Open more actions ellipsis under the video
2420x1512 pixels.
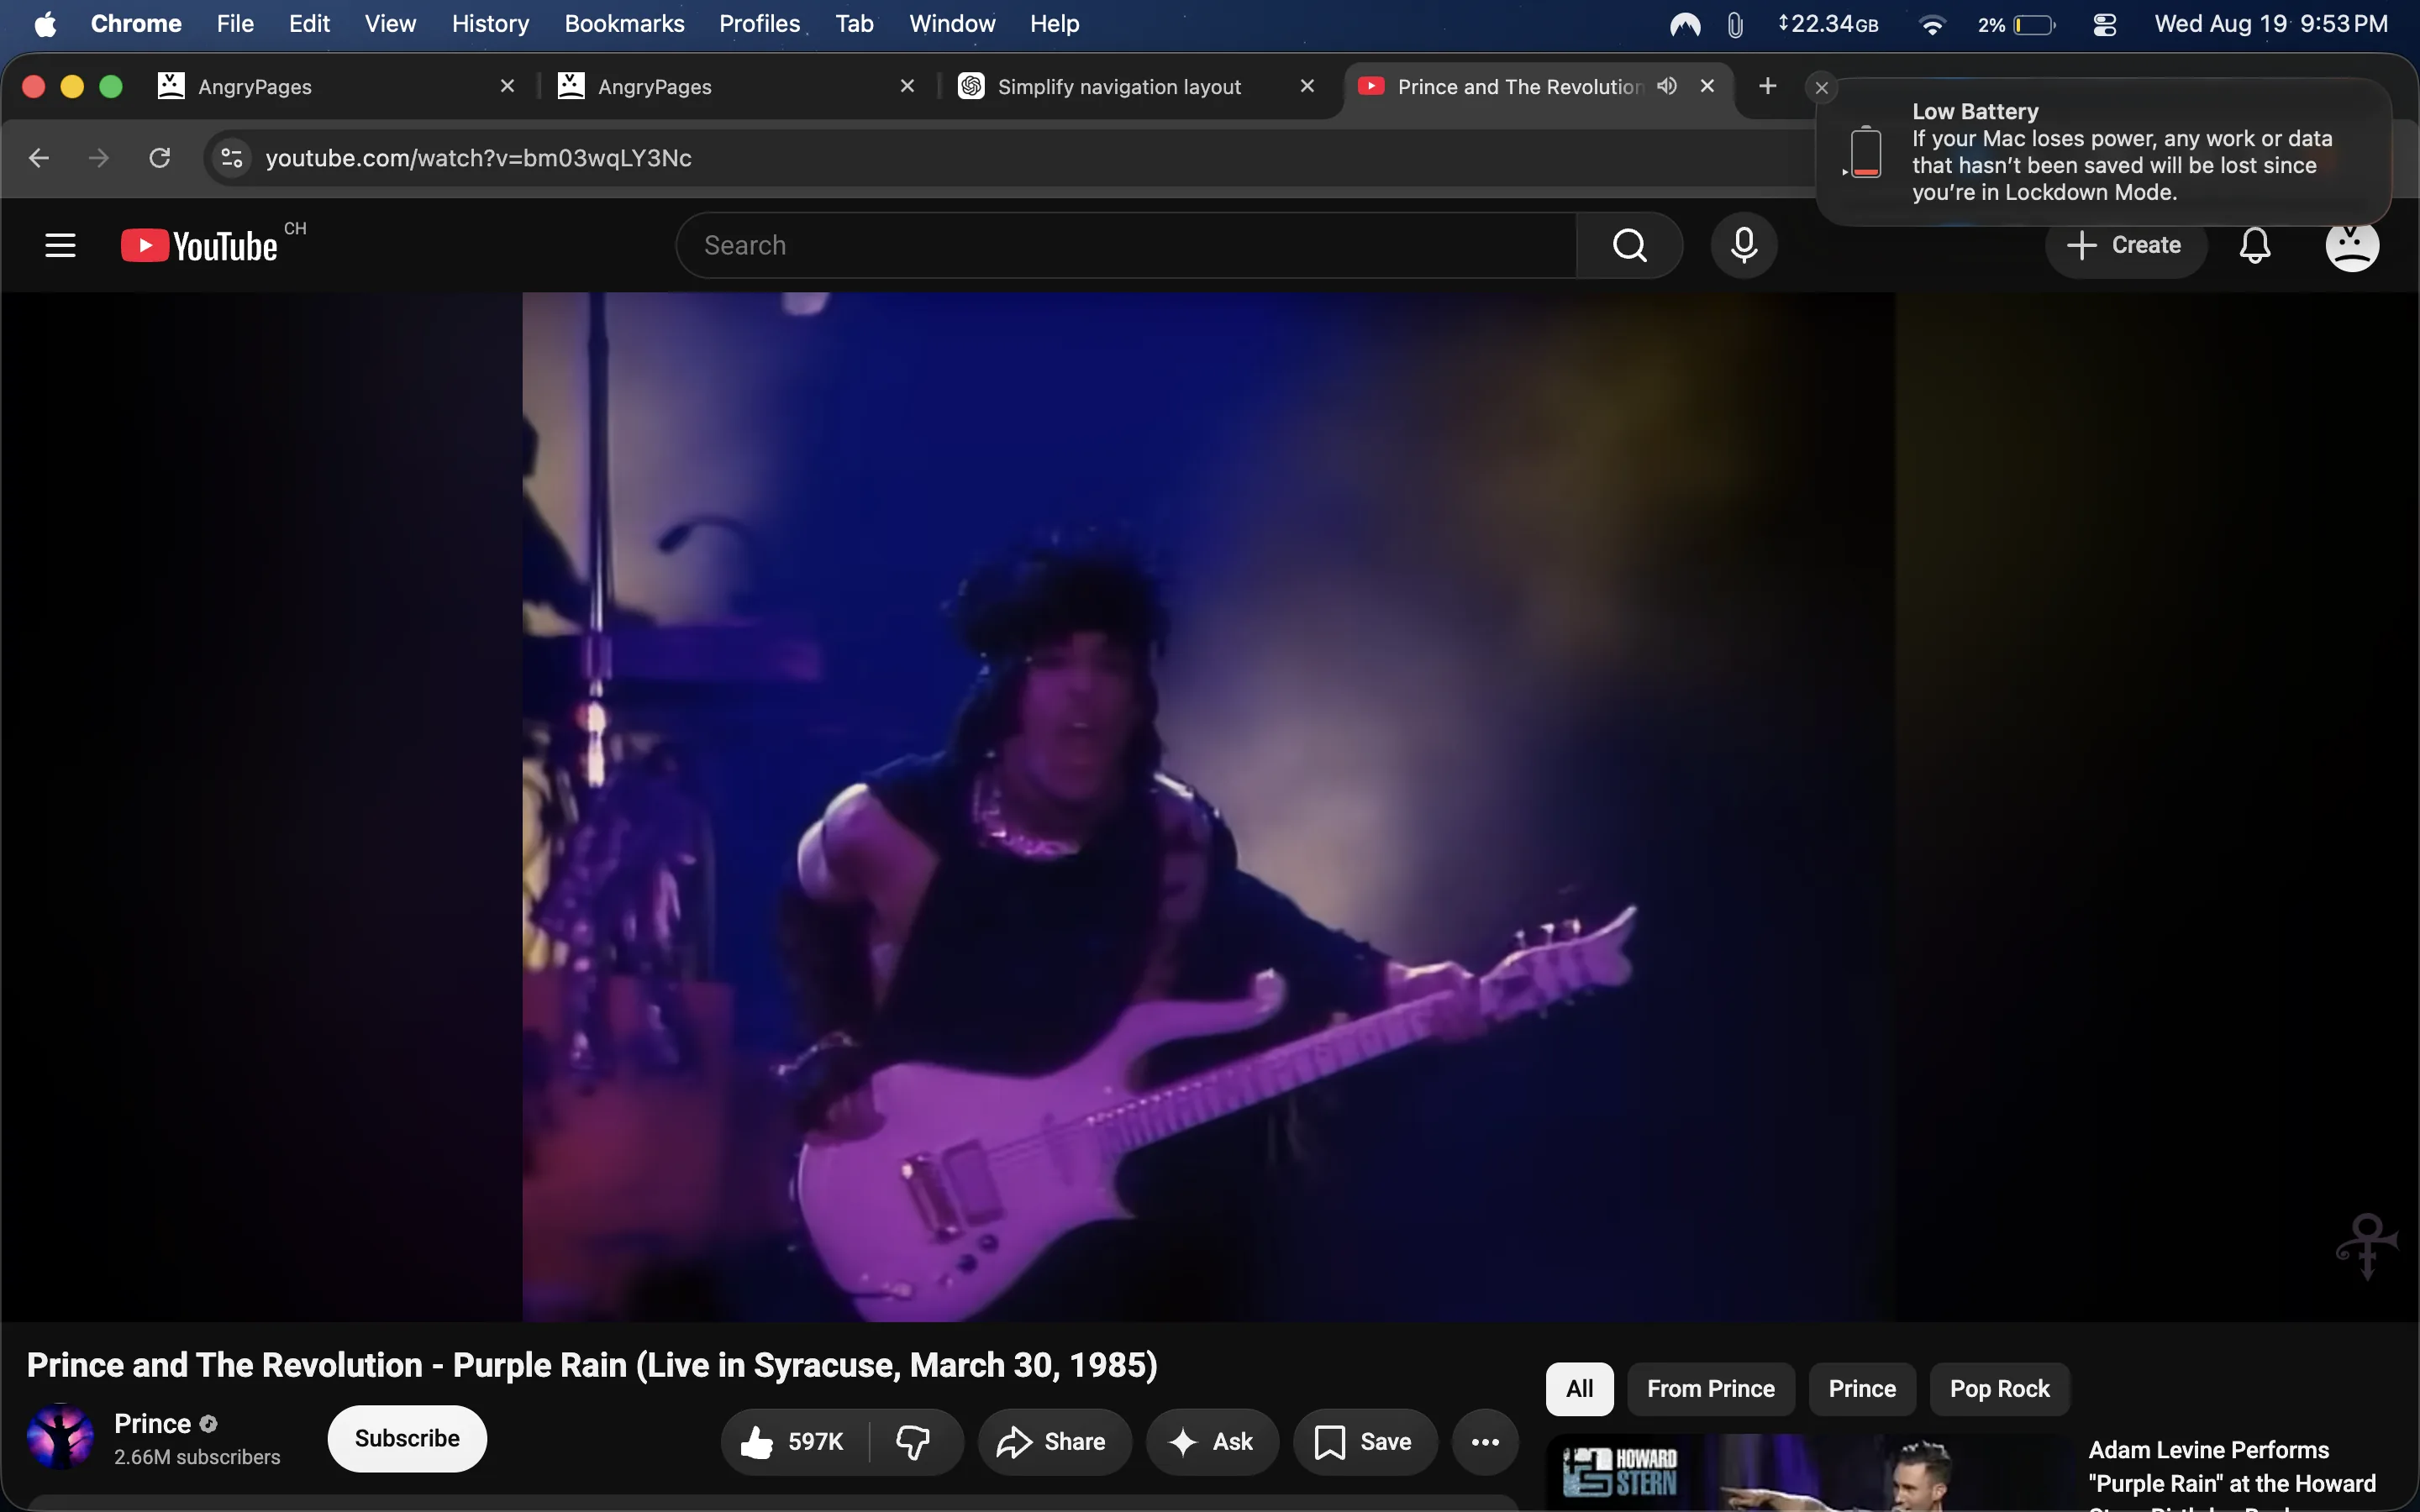(1485, 1441)
